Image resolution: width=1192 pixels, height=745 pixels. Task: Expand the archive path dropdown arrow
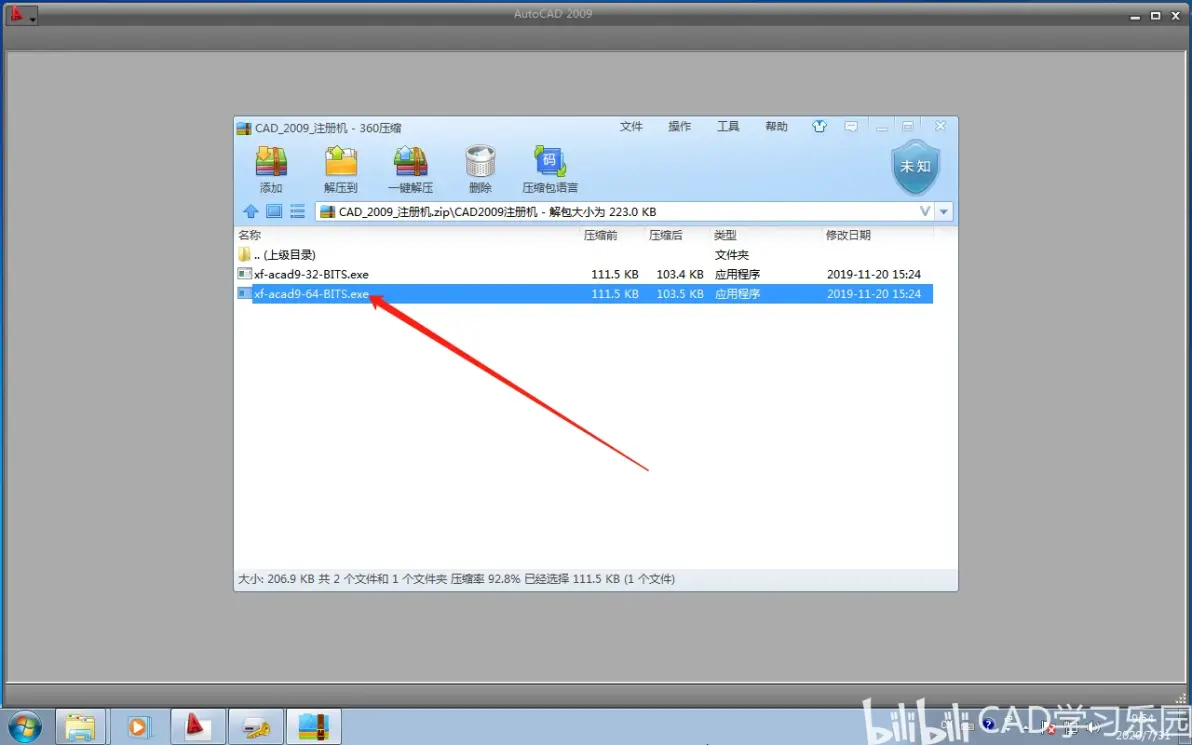pos(943,211)
